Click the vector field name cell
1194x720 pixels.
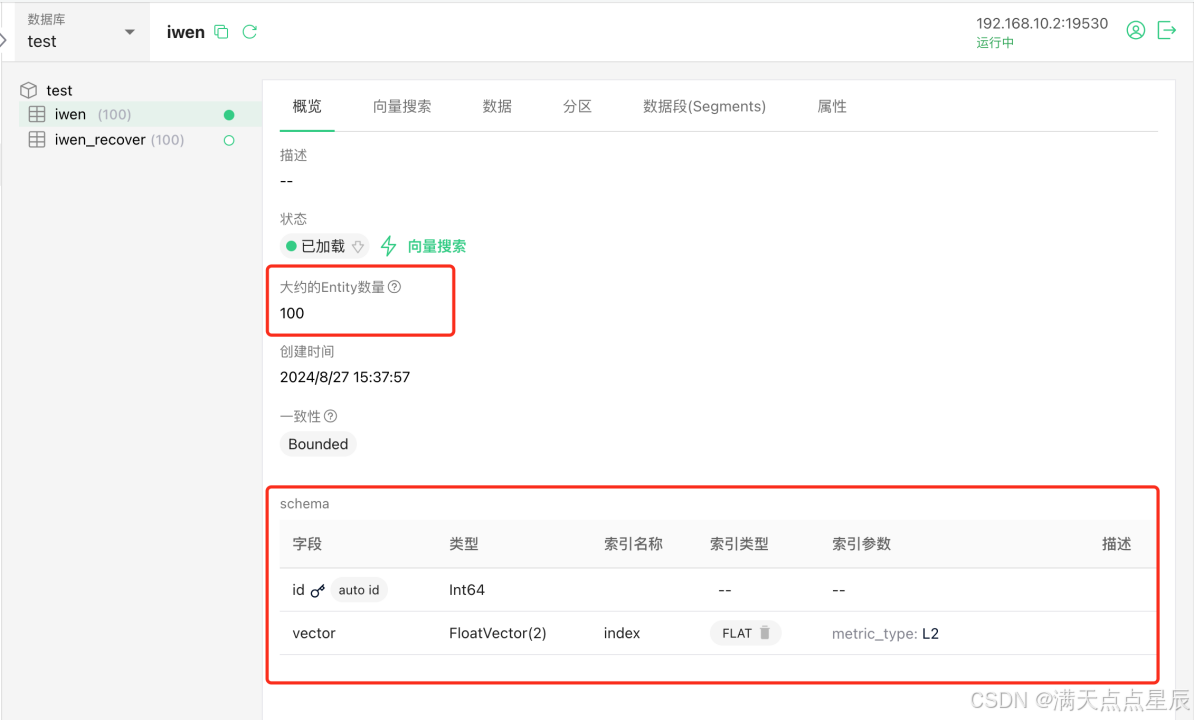(314, 633)
